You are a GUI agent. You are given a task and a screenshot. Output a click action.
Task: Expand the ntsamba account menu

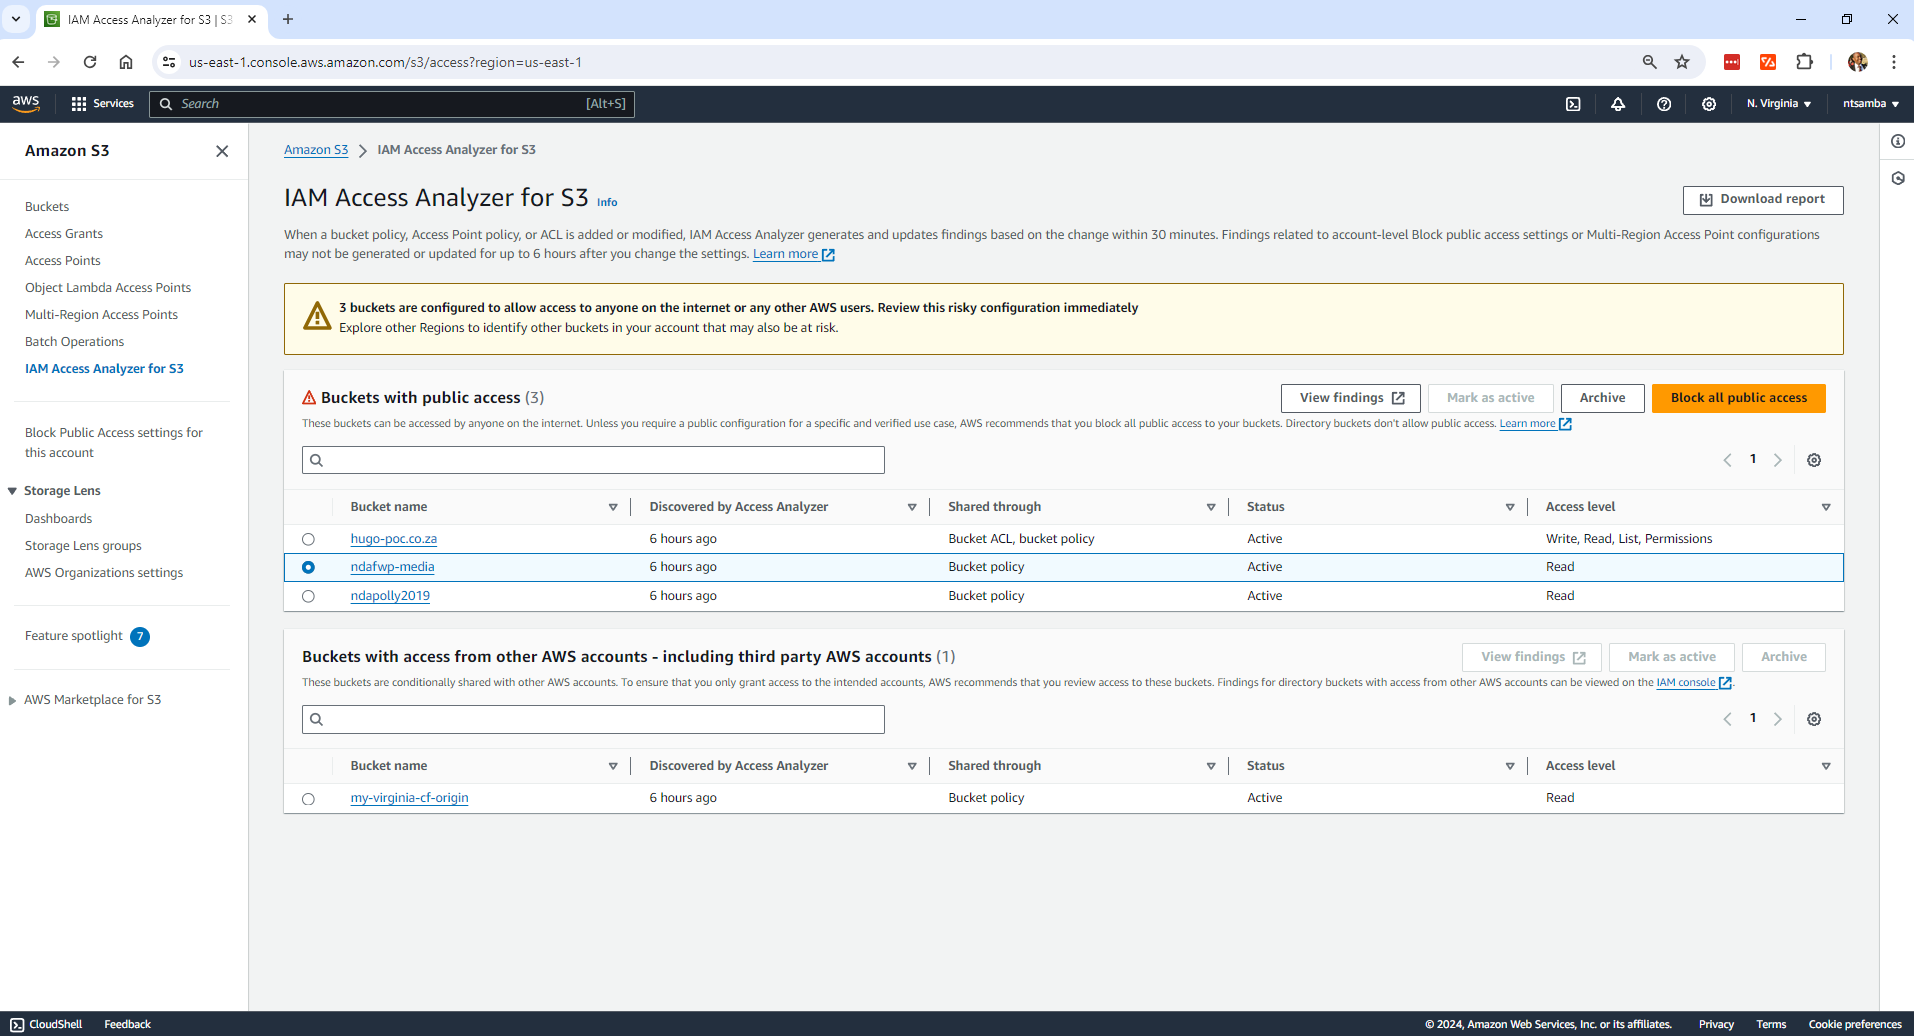(x=1870, y=104)
